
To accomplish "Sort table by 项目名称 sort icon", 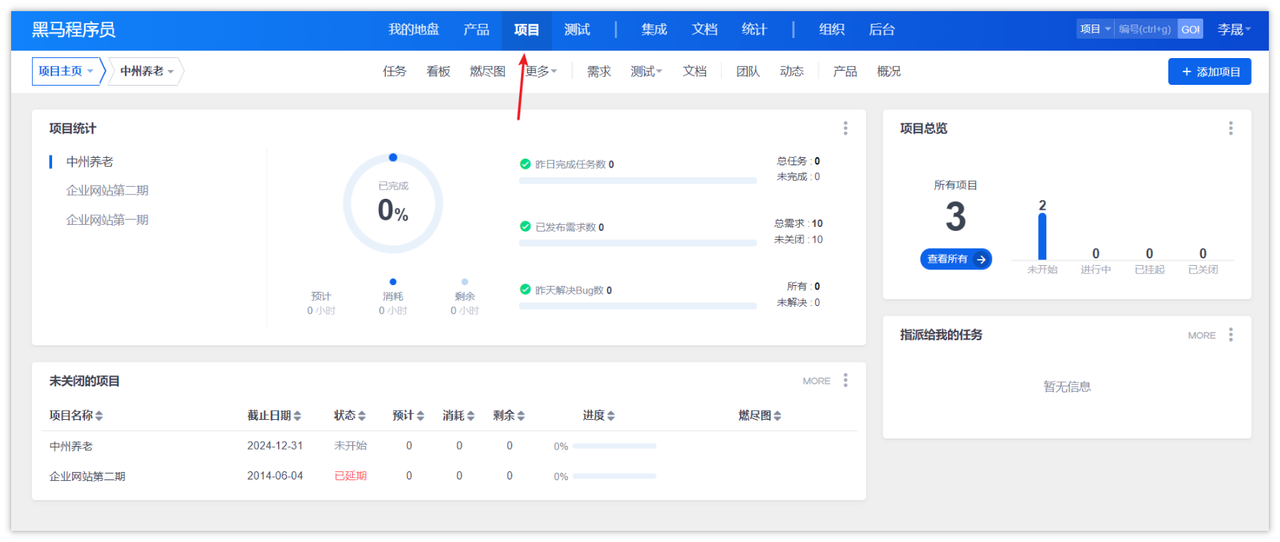I will click(99, 416).
